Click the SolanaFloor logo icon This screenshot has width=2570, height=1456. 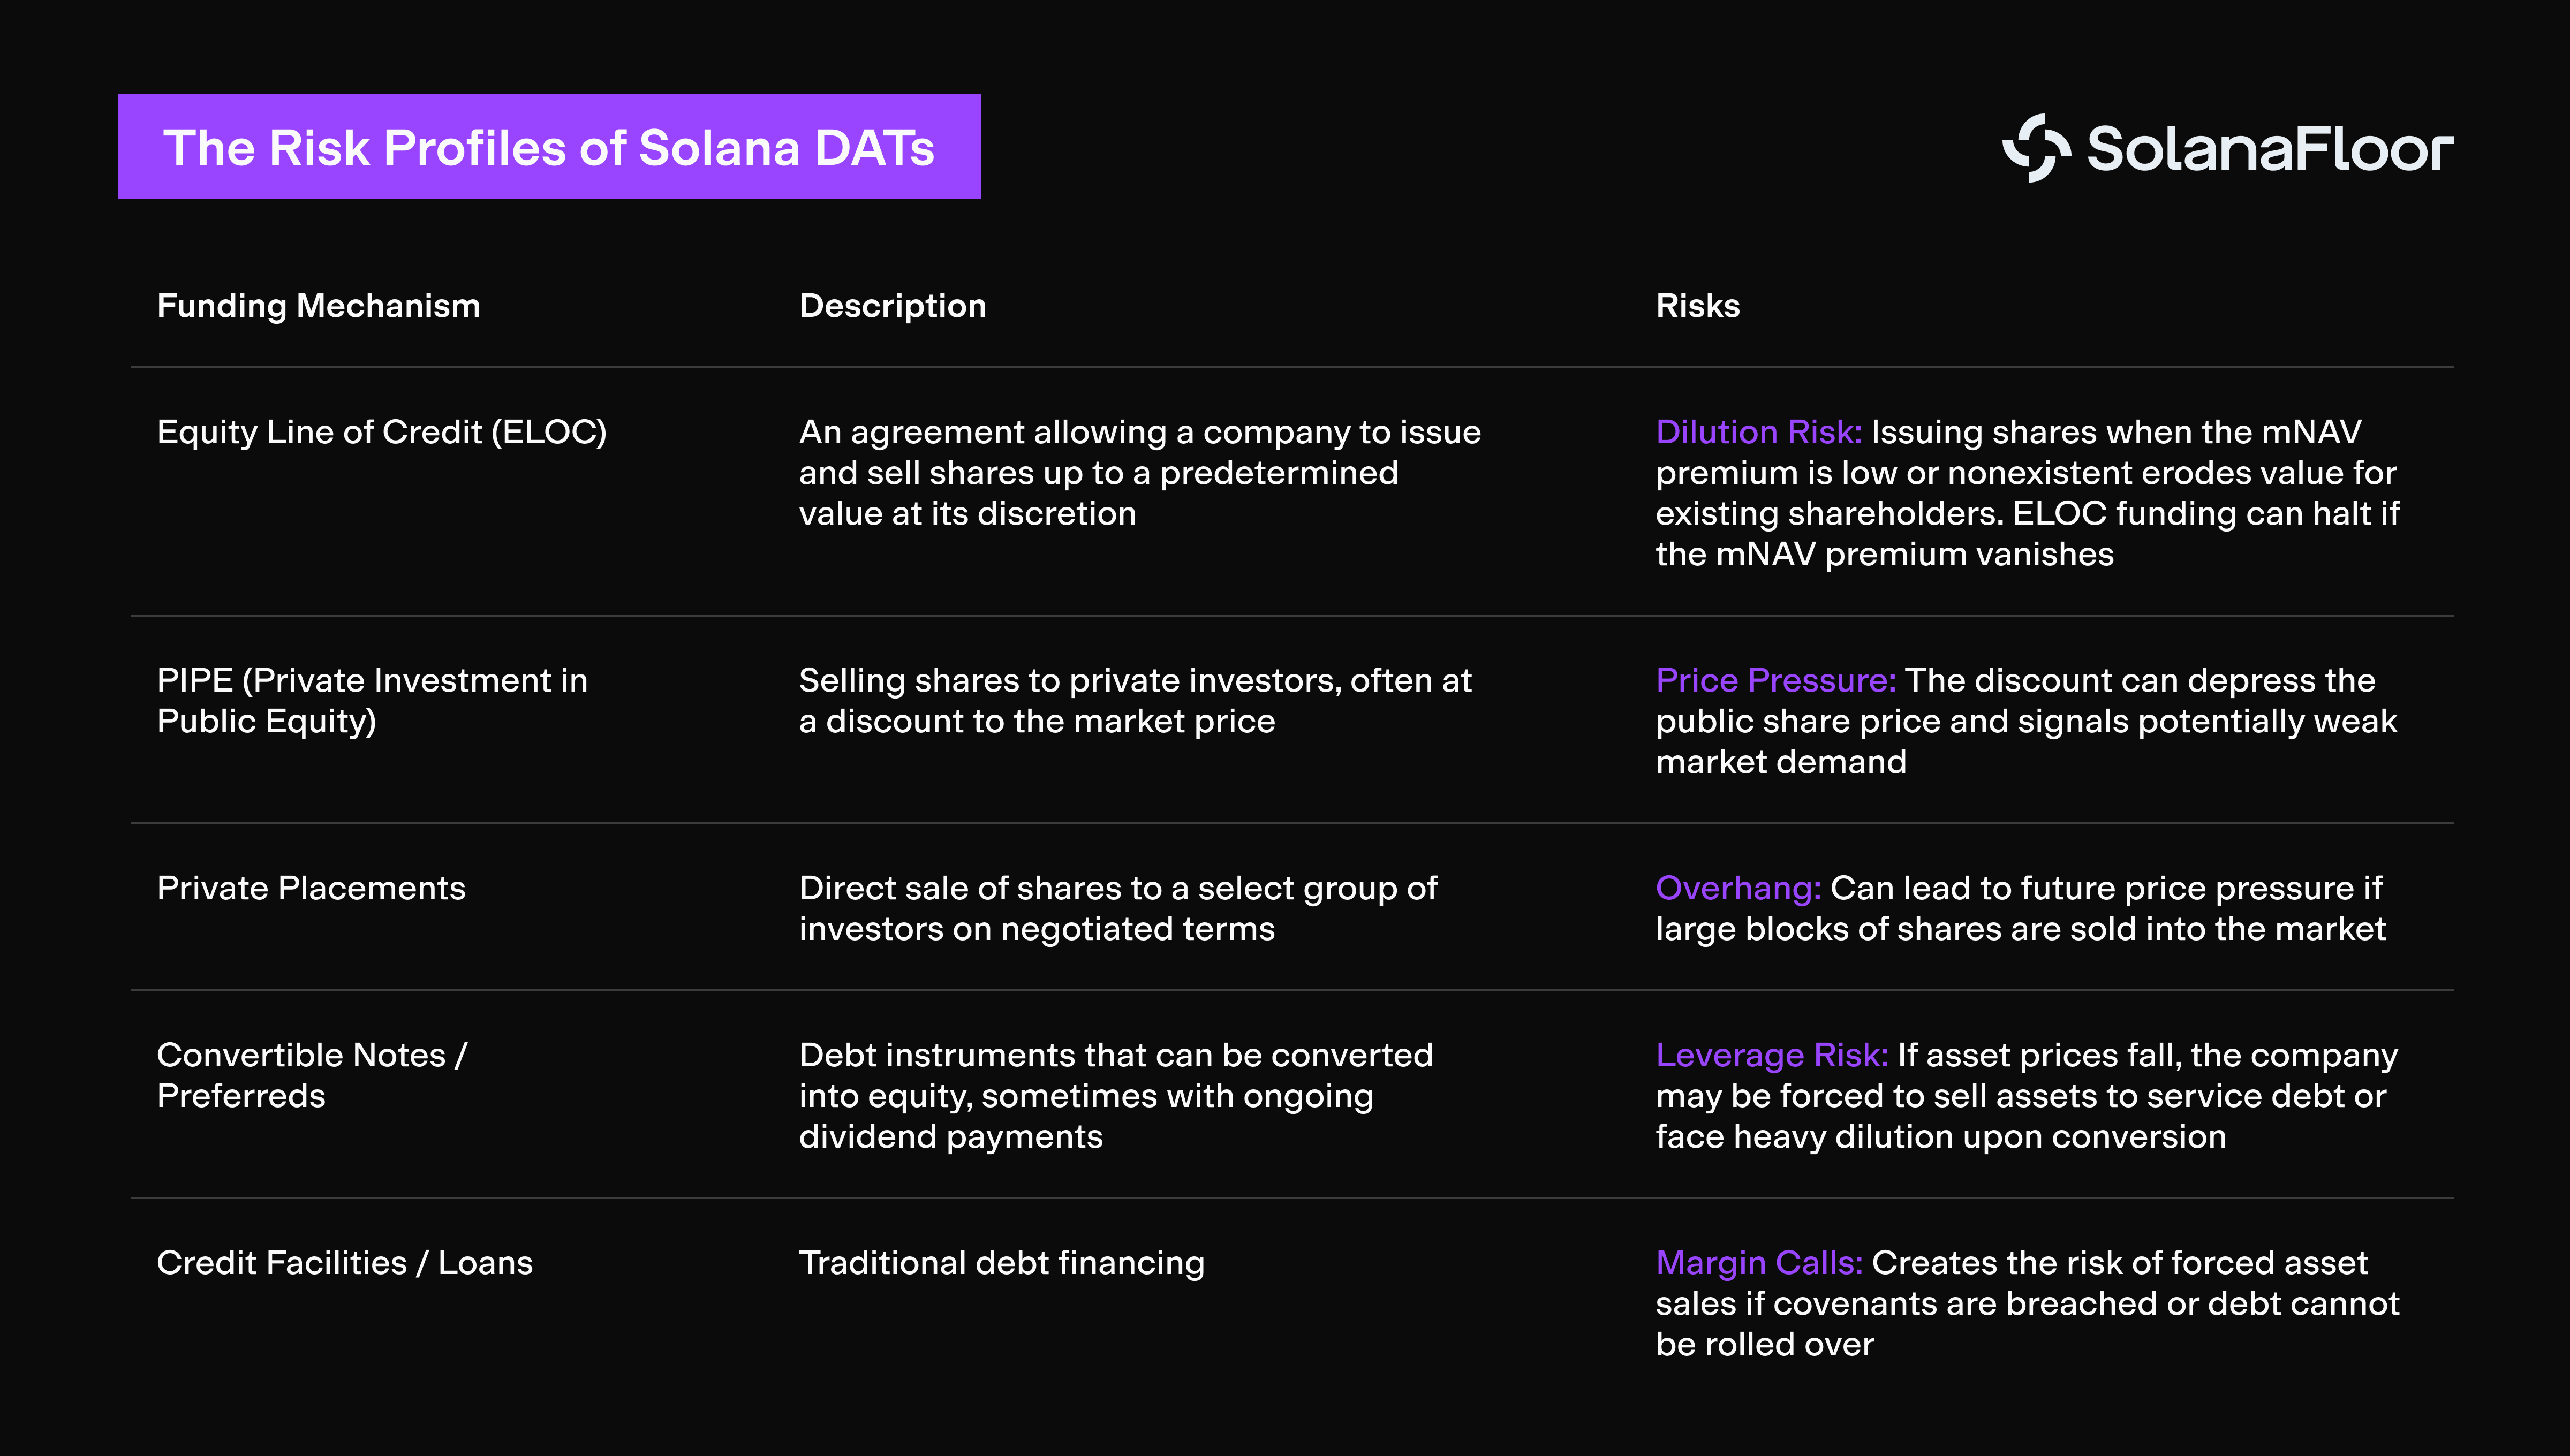(2035, 148)
